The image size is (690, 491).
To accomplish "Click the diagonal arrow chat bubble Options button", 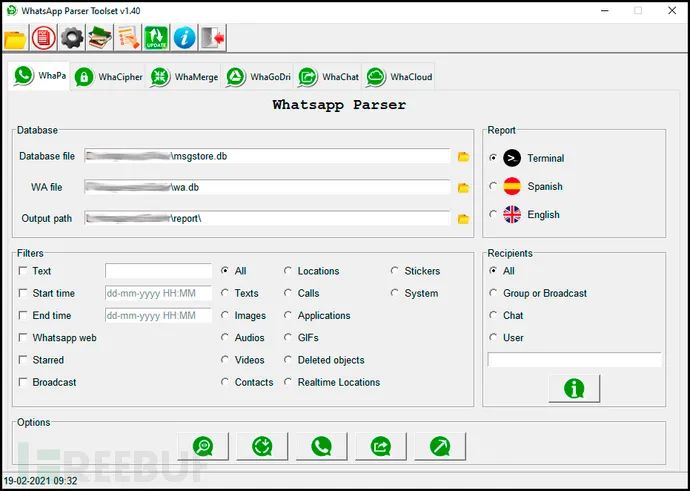I will pyautogui.click(x=440, y=447).
